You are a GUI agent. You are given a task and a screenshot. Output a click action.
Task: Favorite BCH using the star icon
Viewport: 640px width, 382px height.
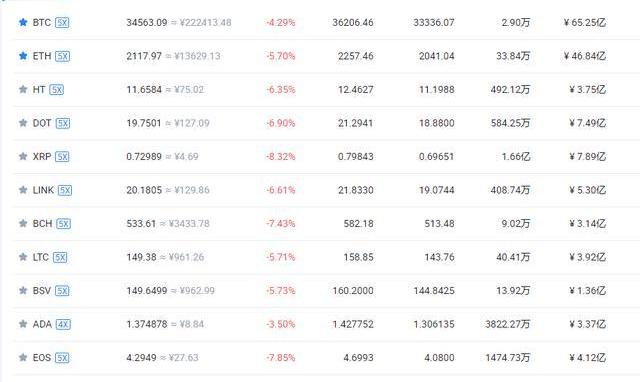23,223
